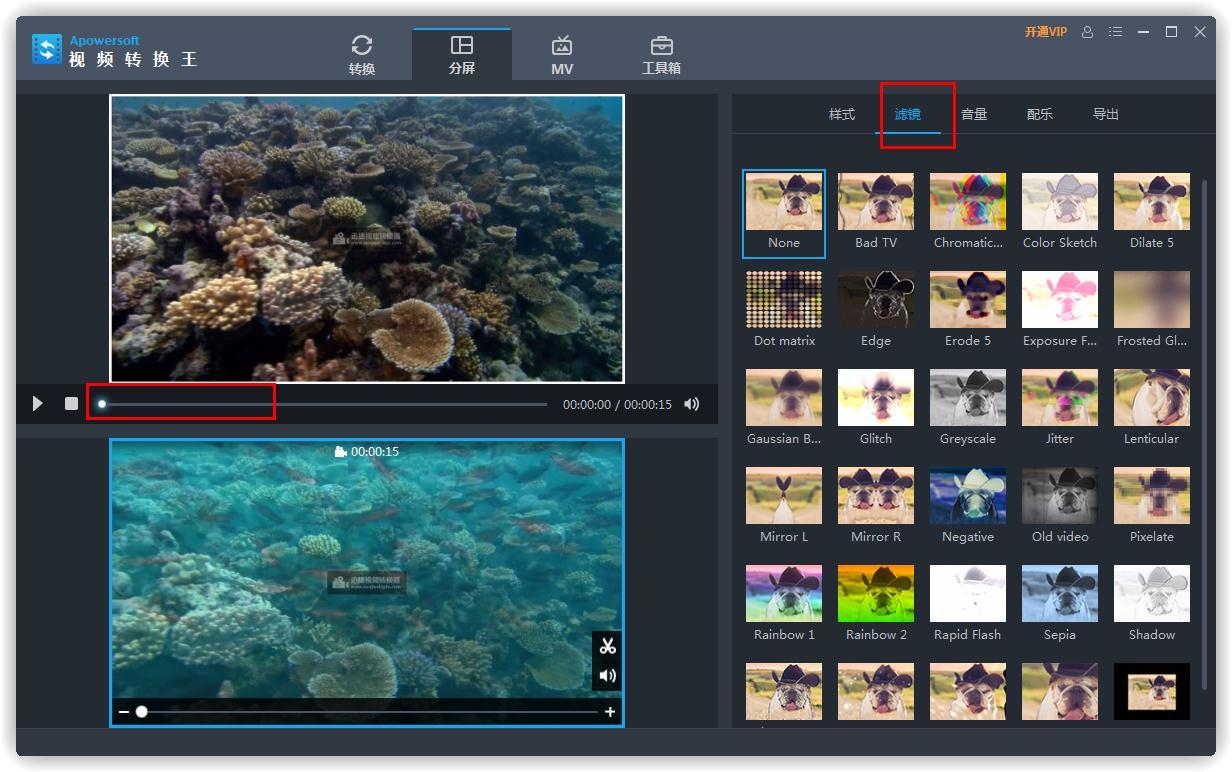Select the Old video filter

pos(1060,496)
